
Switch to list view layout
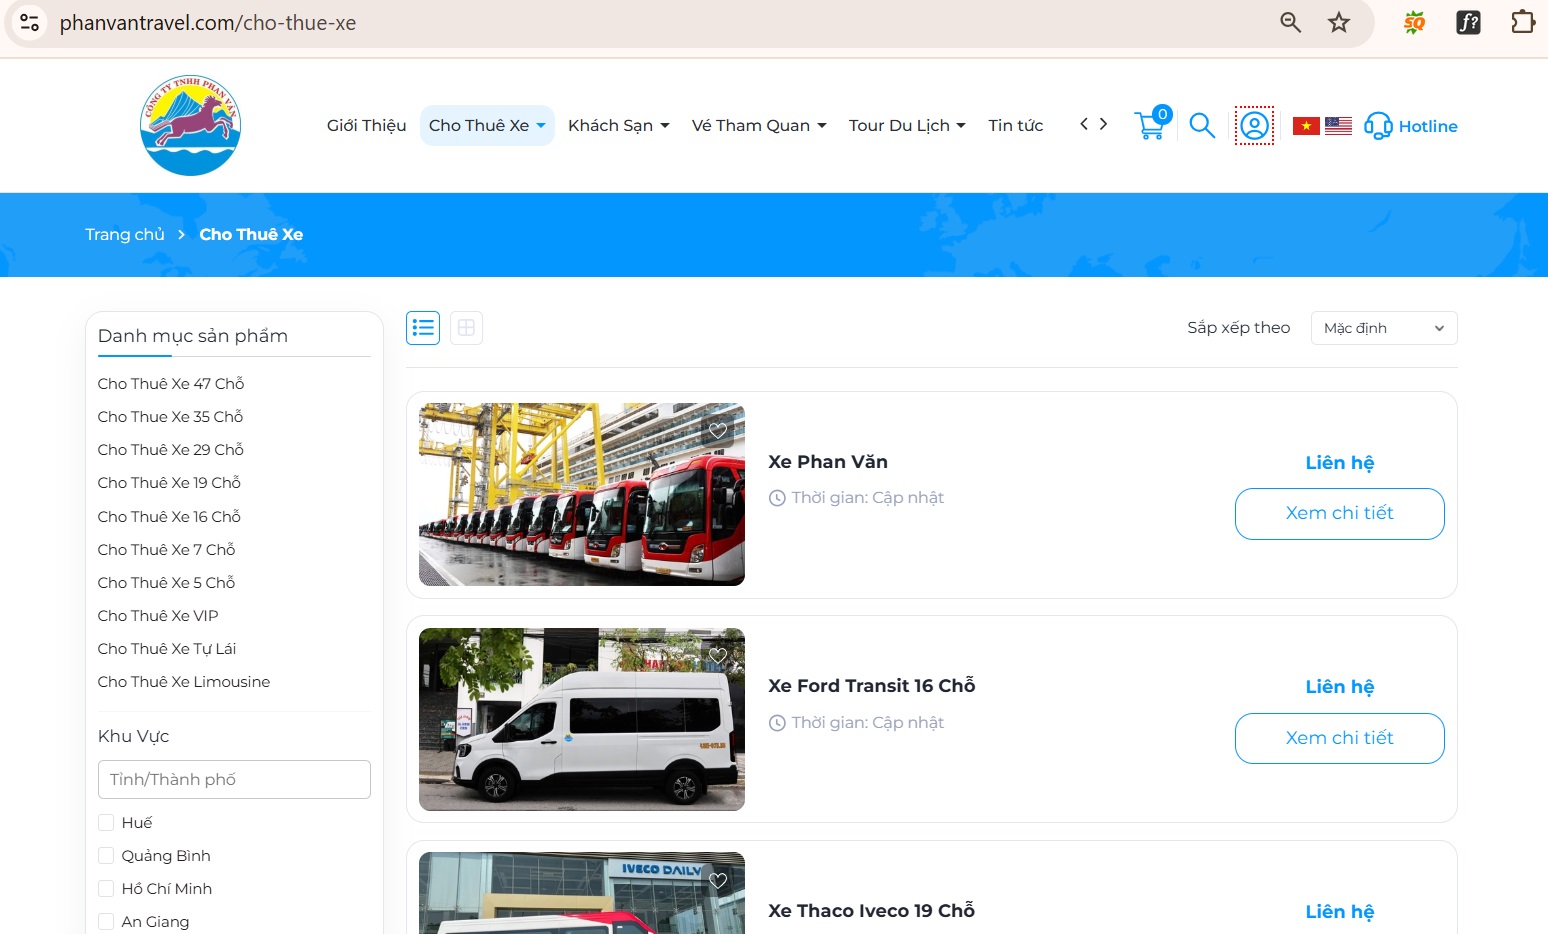point(422,327)
